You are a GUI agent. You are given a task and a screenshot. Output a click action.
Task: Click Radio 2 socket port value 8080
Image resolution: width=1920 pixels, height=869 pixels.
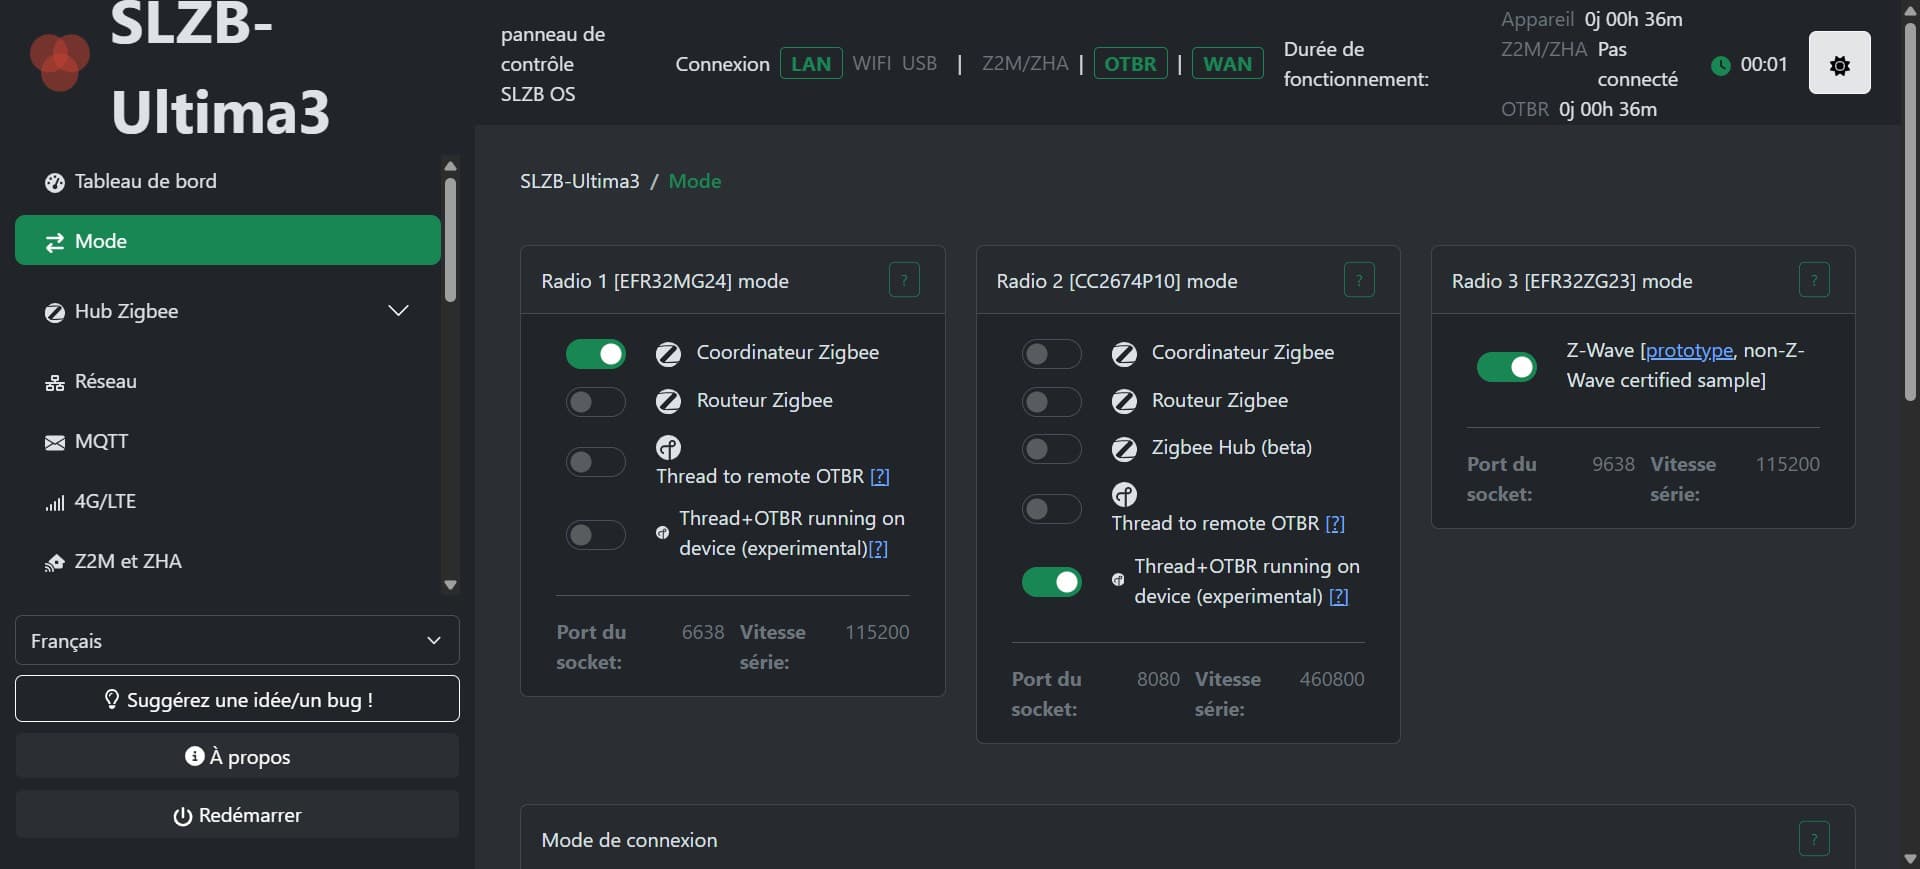click(1158, 679)
